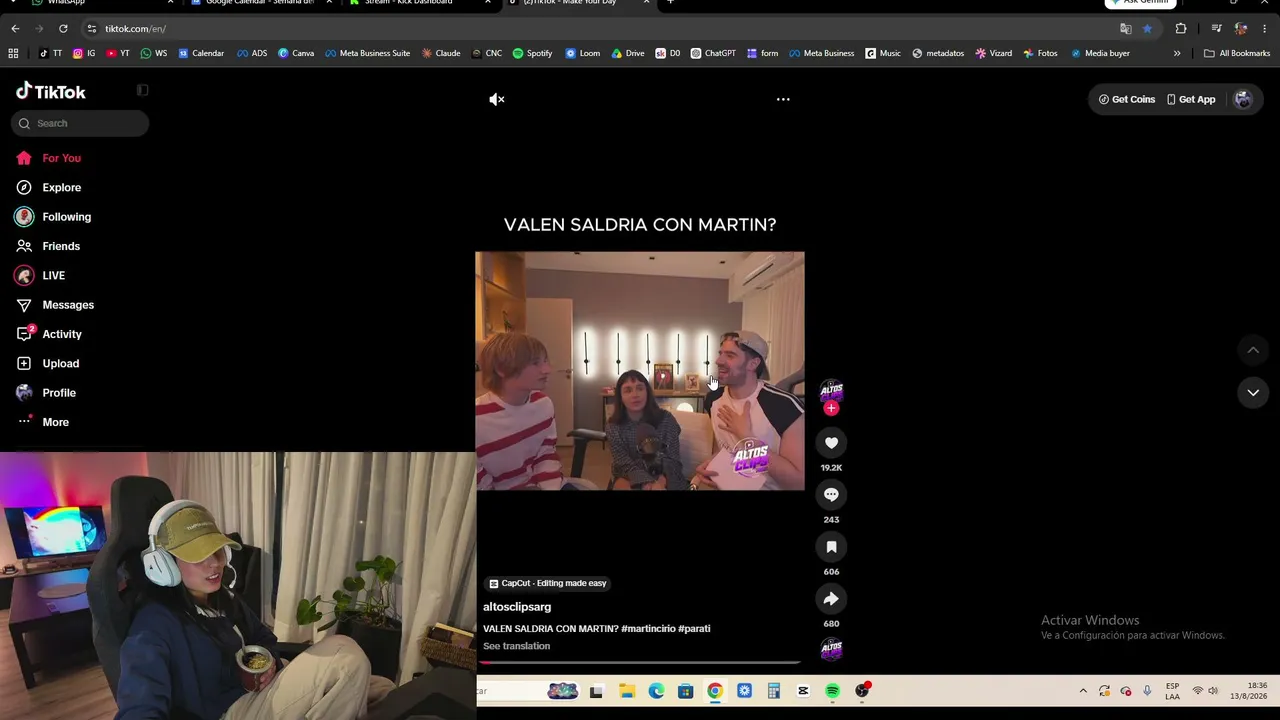
Task: Click the Get Coins button
Action: pos(1127,99)
